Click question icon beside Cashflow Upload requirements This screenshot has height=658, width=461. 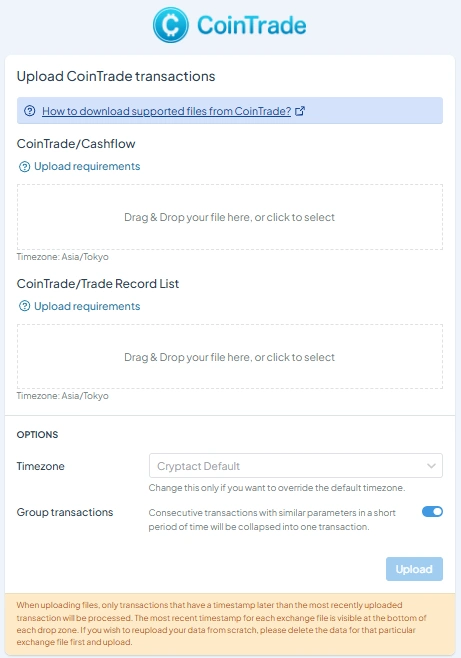click(x=24, y=167)
